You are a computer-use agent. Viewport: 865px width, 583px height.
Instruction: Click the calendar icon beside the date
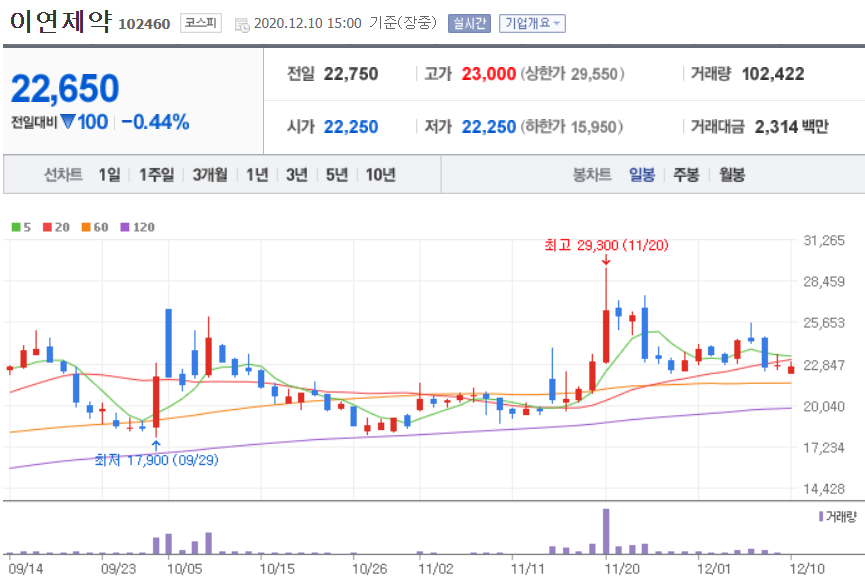pyautogui.click(x=242, y=24)
